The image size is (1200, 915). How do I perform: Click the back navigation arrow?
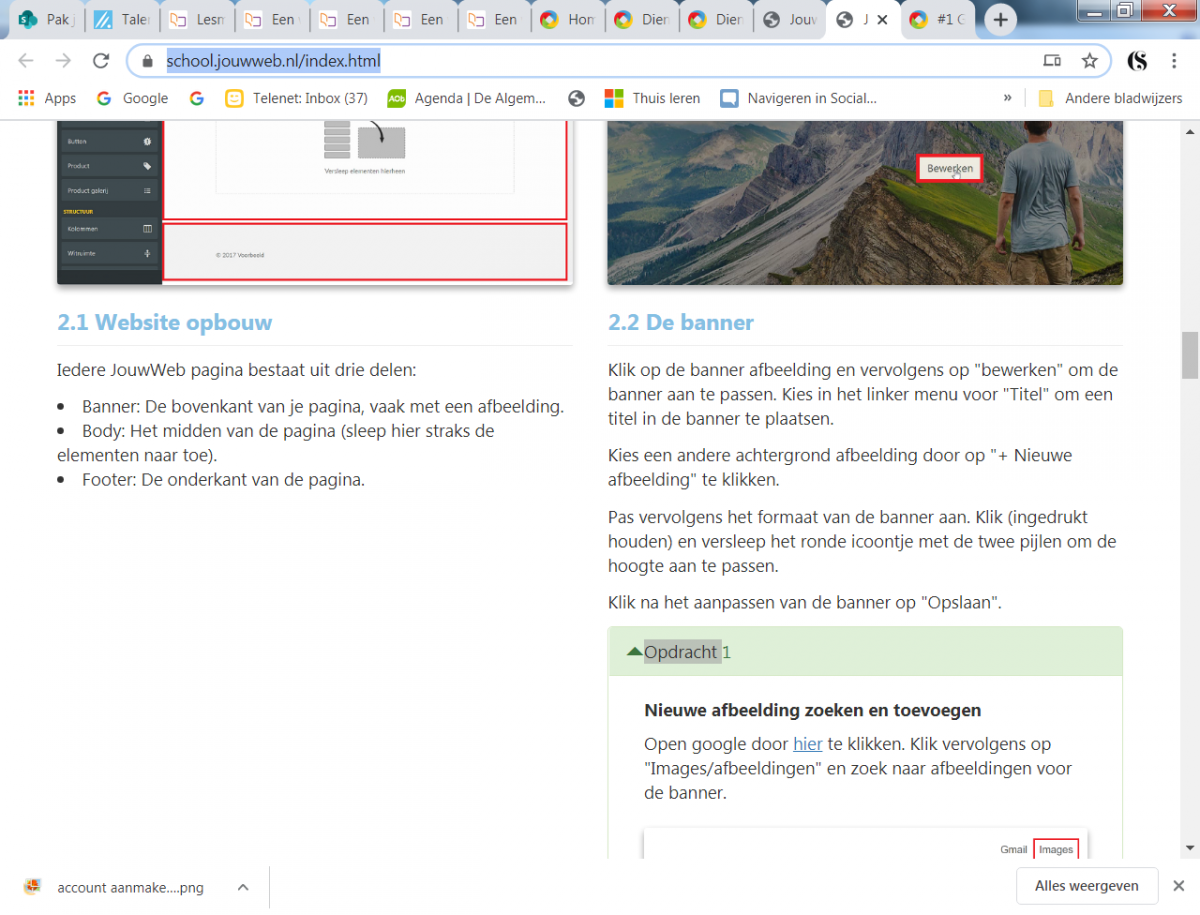pos(26,61)
